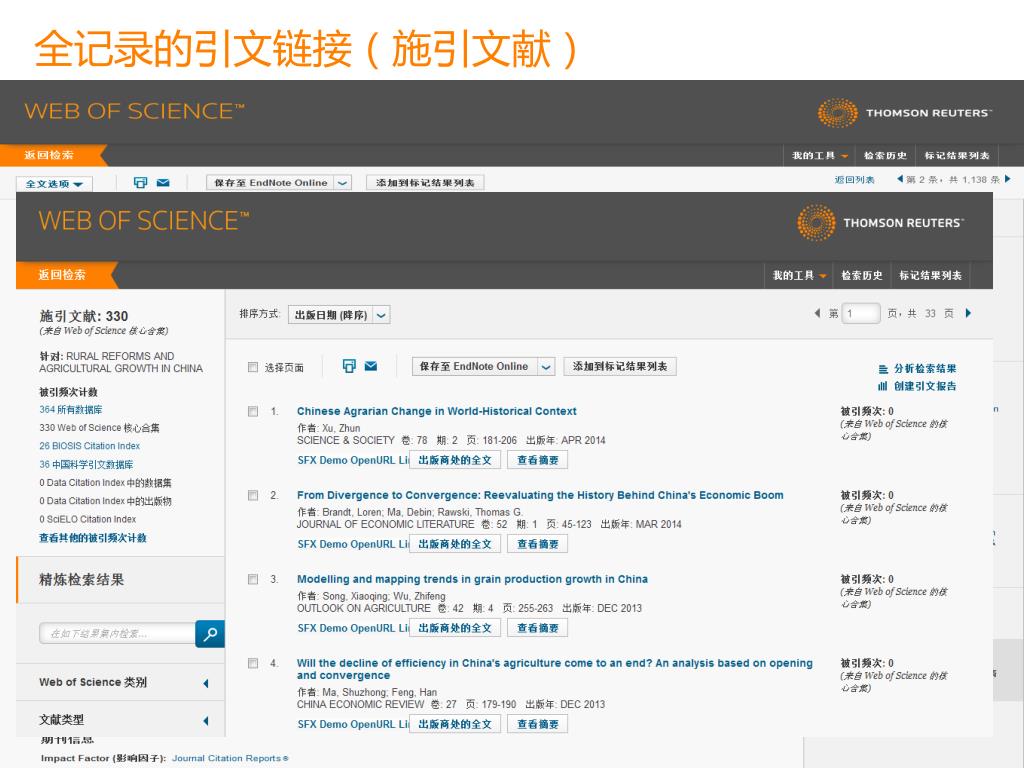
Task: Click print icon in background record toolbar
Action: (x=140, y=183)
